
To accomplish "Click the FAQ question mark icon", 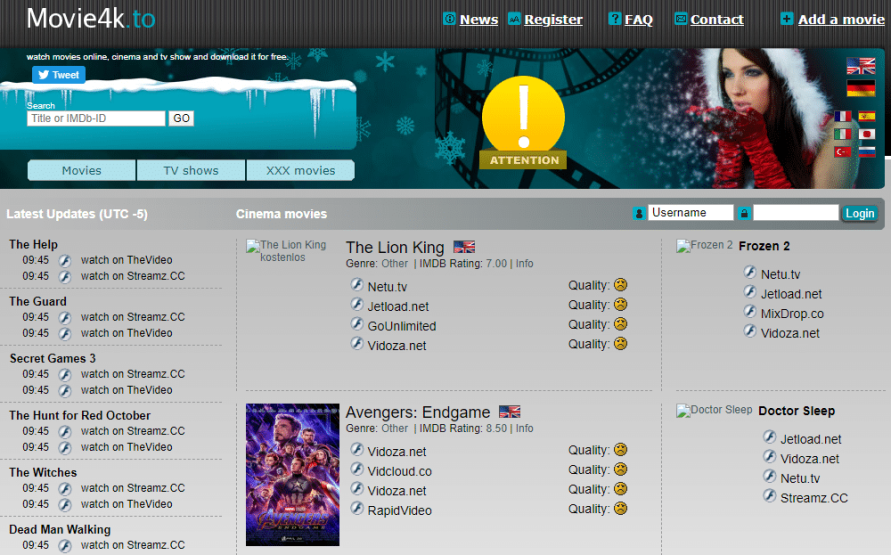I will tap(614, 19).
